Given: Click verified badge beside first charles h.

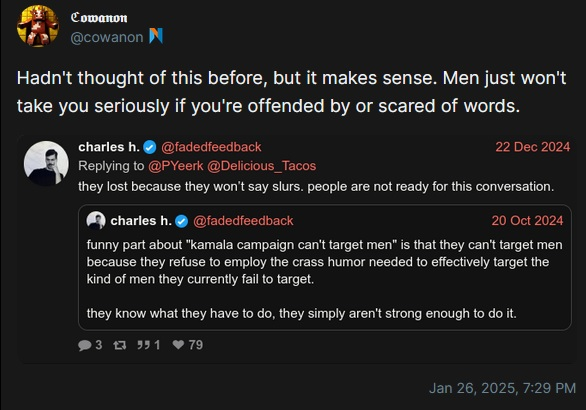Looking at the screenshot, I should (150, 147).
